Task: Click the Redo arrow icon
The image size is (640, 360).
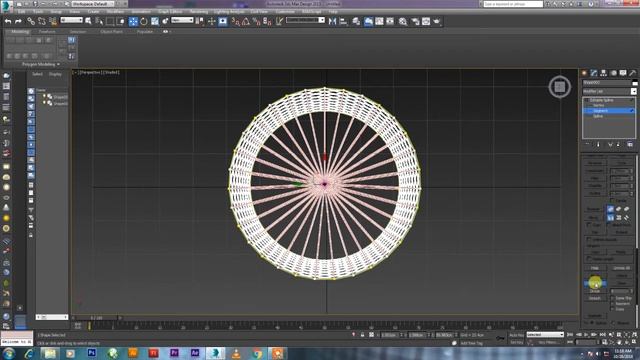Action: tap(18, 21)
